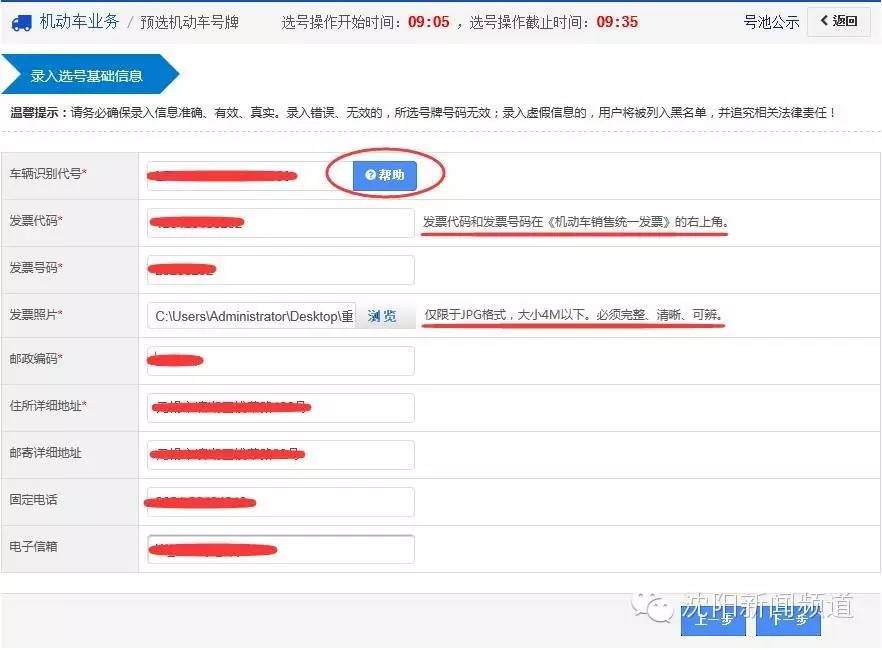Click the 电子信箱 email input field
Image resolution: width=882 pixels, height=650 pixels.
(x=280, y=548)
